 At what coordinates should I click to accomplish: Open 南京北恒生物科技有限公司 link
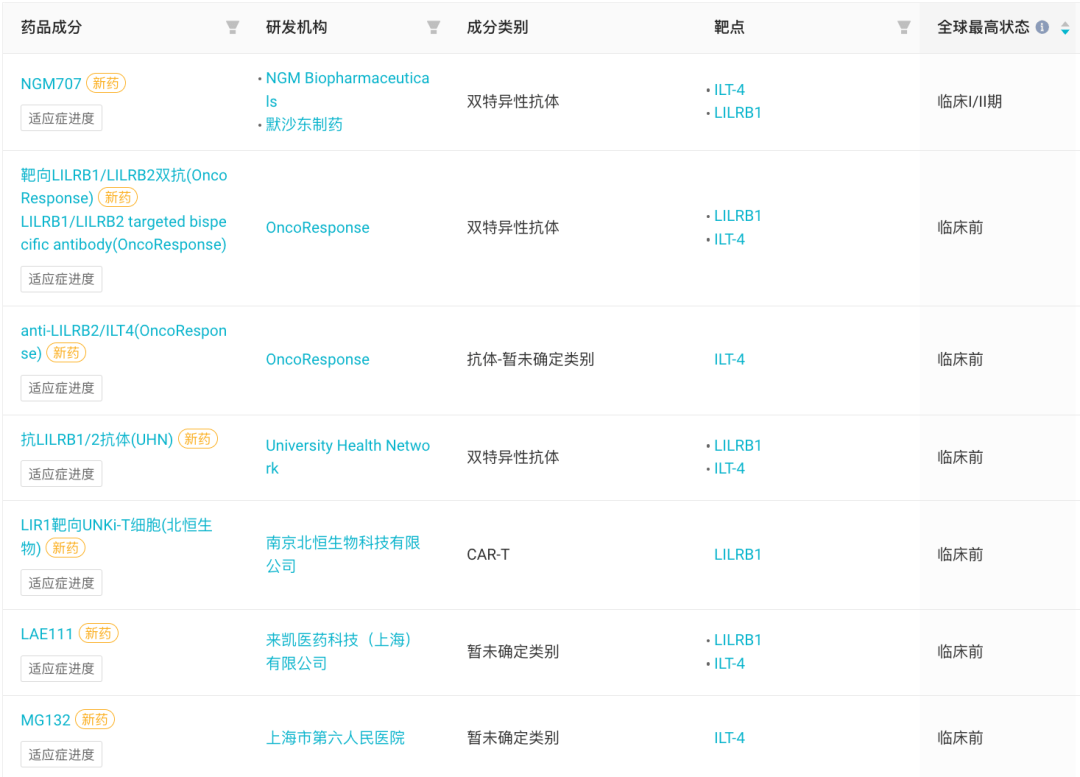pos(342,554)
